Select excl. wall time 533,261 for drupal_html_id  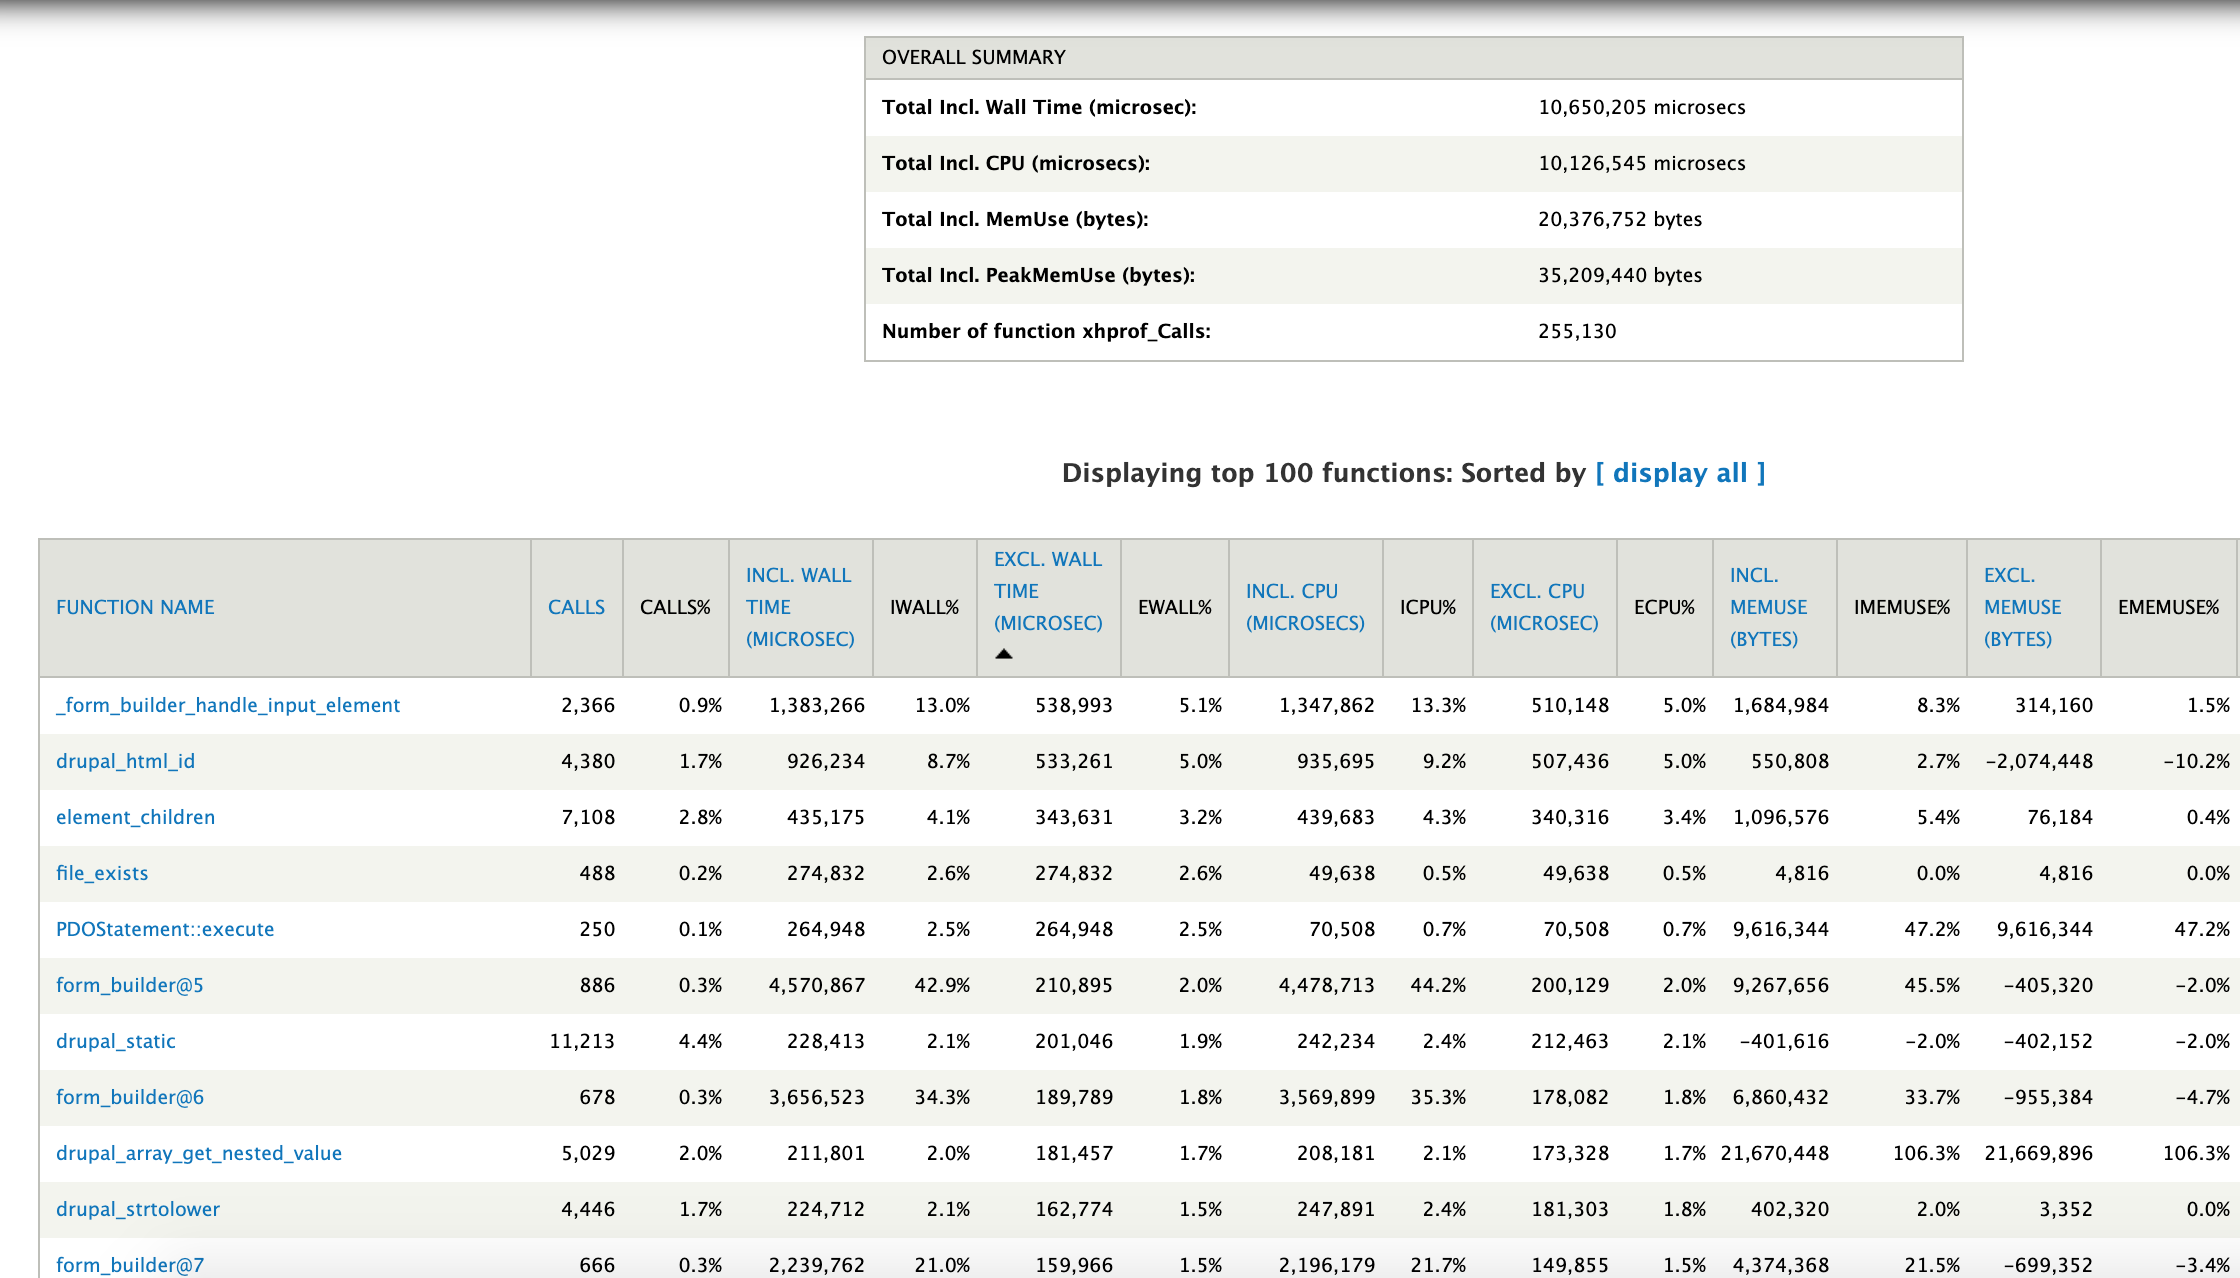(1074, 761)
